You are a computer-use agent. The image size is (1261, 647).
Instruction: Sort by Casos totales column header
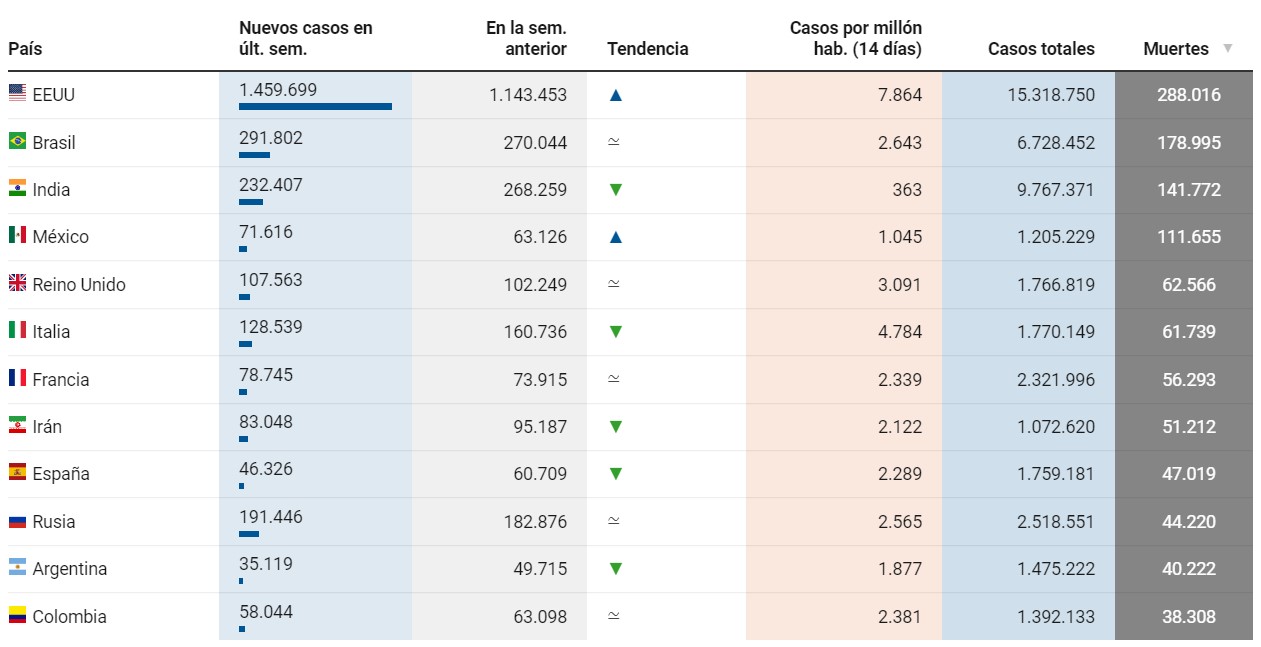[x=1041, y=48]
